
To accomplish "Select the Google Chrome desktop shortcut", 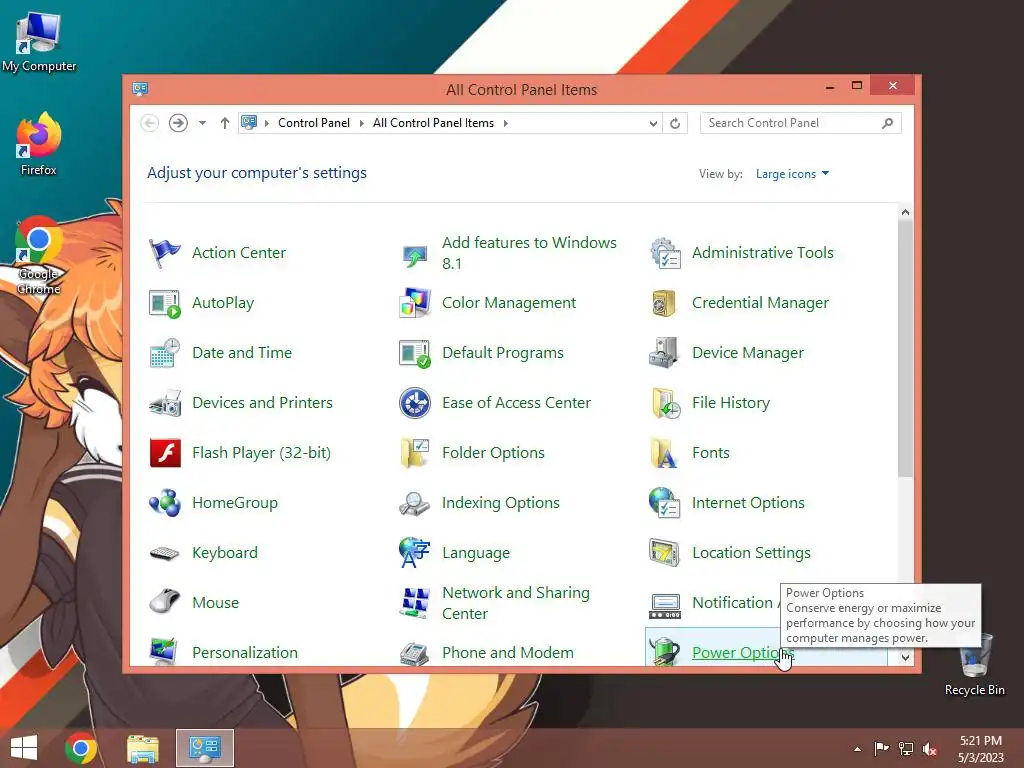I will (x=39, y=255).
